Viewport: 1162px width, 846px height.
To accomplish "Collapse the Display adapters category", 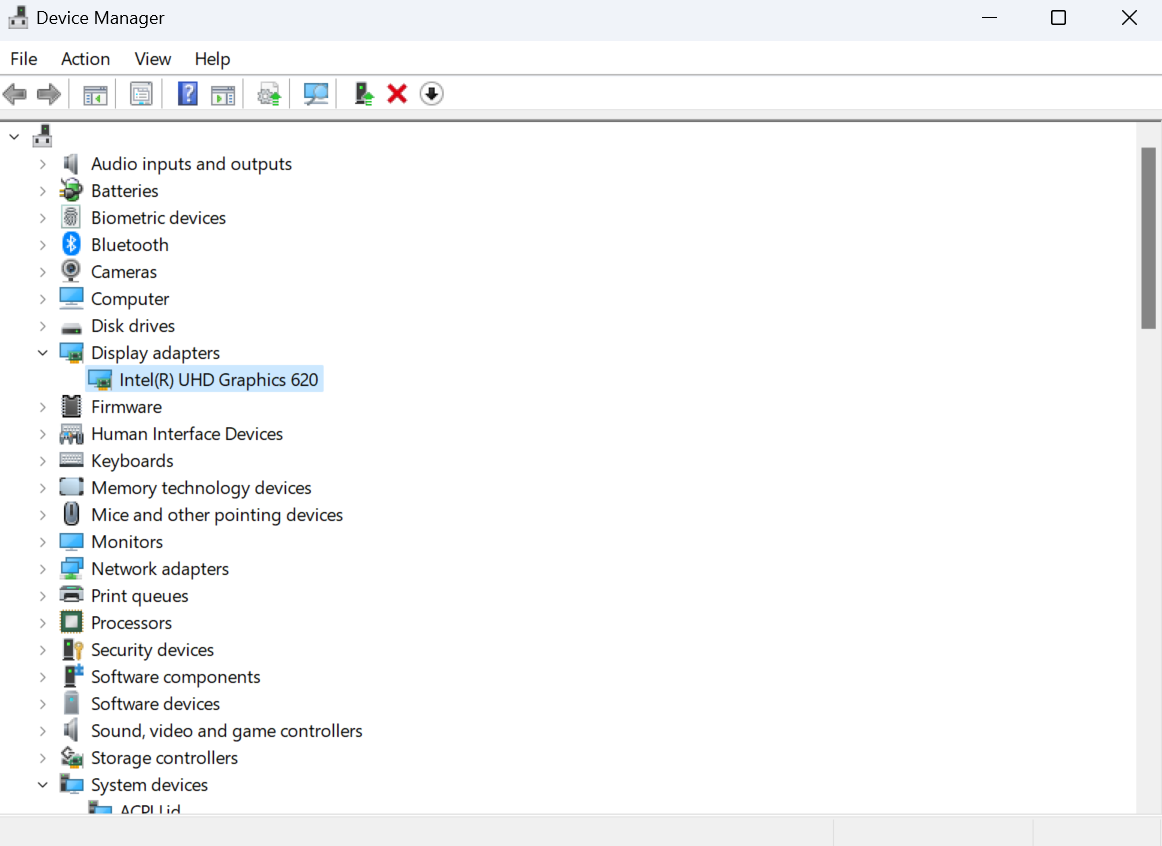I will [43, 353].
